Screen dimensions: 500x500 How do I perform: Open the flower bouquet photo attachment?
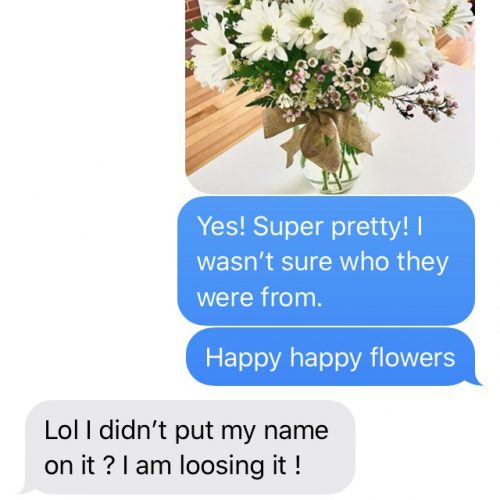coord(330,97)
